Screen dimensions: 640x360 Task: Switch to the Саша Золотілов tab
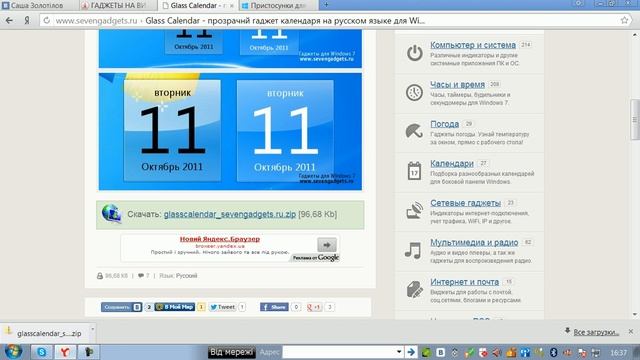37,5
